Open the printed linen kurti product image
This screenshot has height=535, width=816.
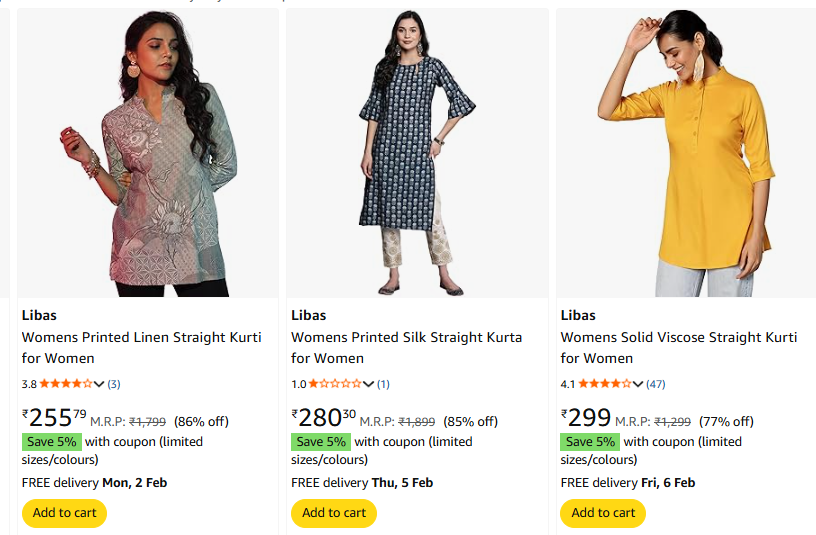pos(147,155)
